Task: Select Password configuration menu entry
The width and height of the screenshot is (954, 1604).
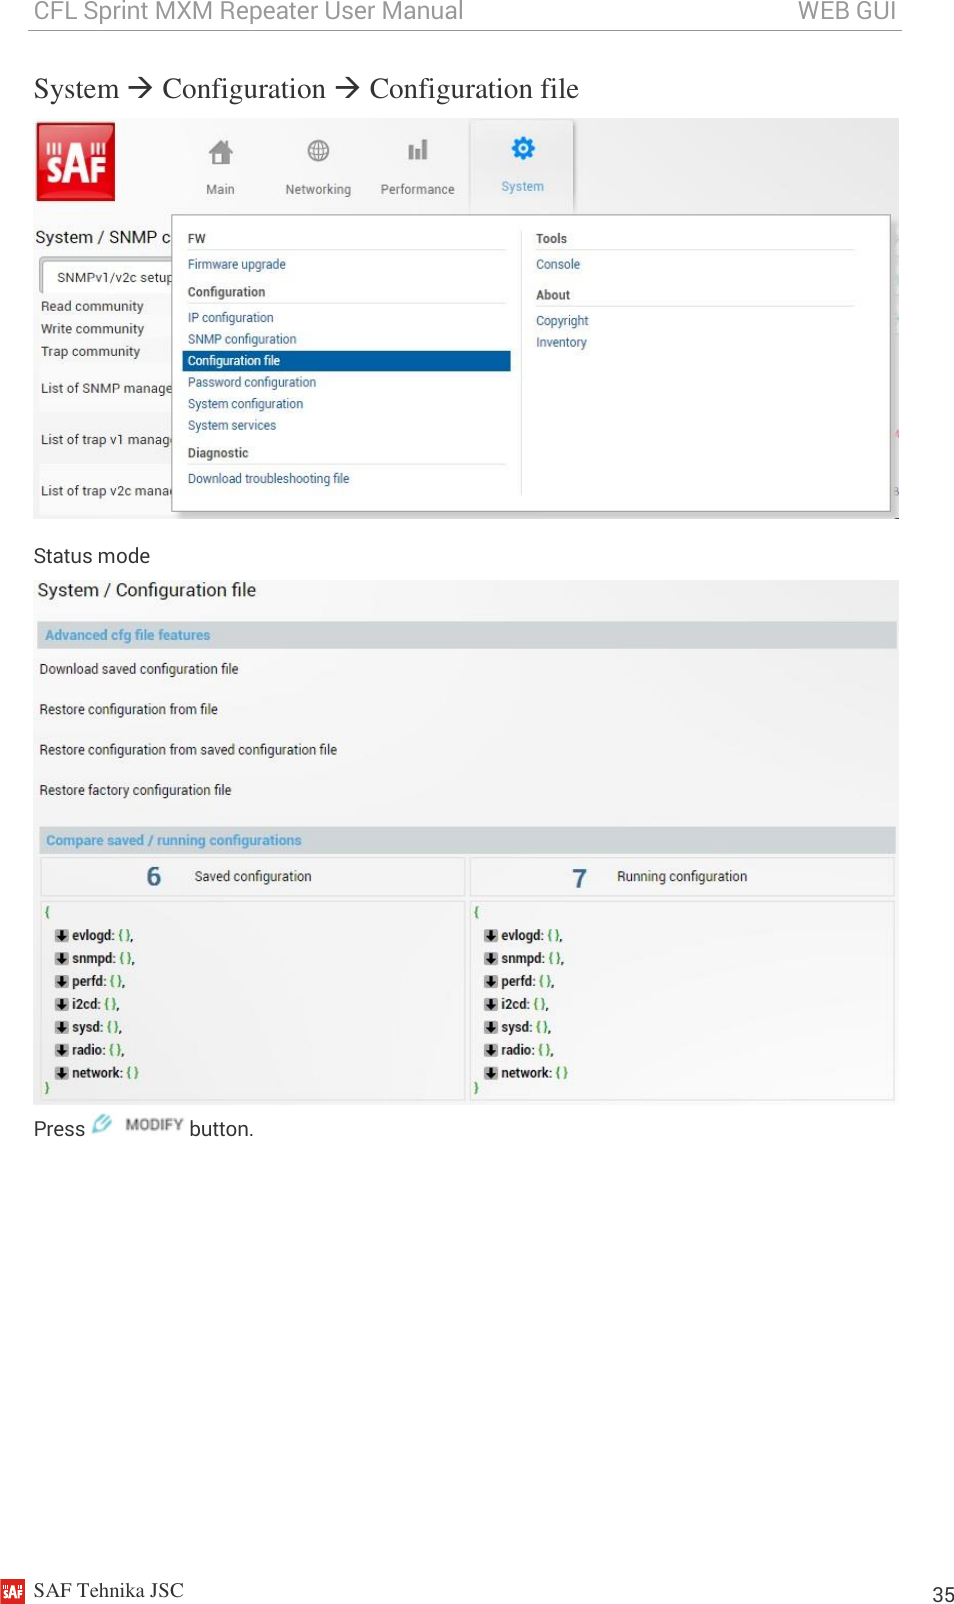Action: 252,383
